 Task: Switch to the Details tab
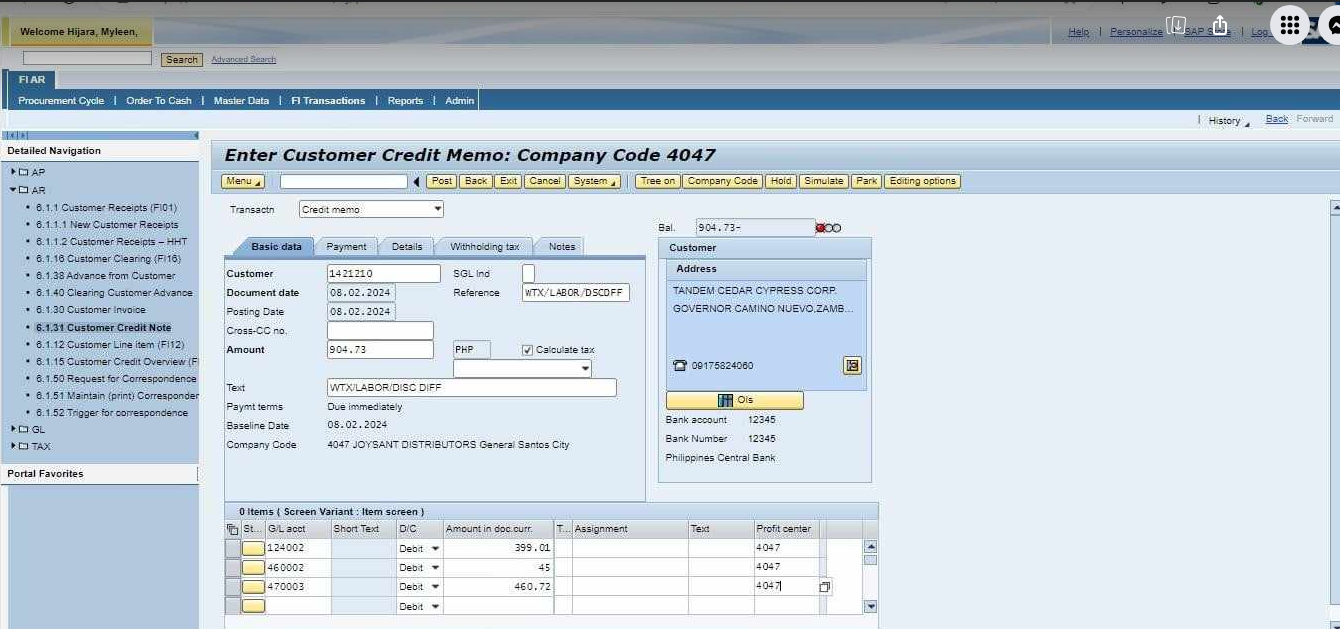click(x=407, y=247)
